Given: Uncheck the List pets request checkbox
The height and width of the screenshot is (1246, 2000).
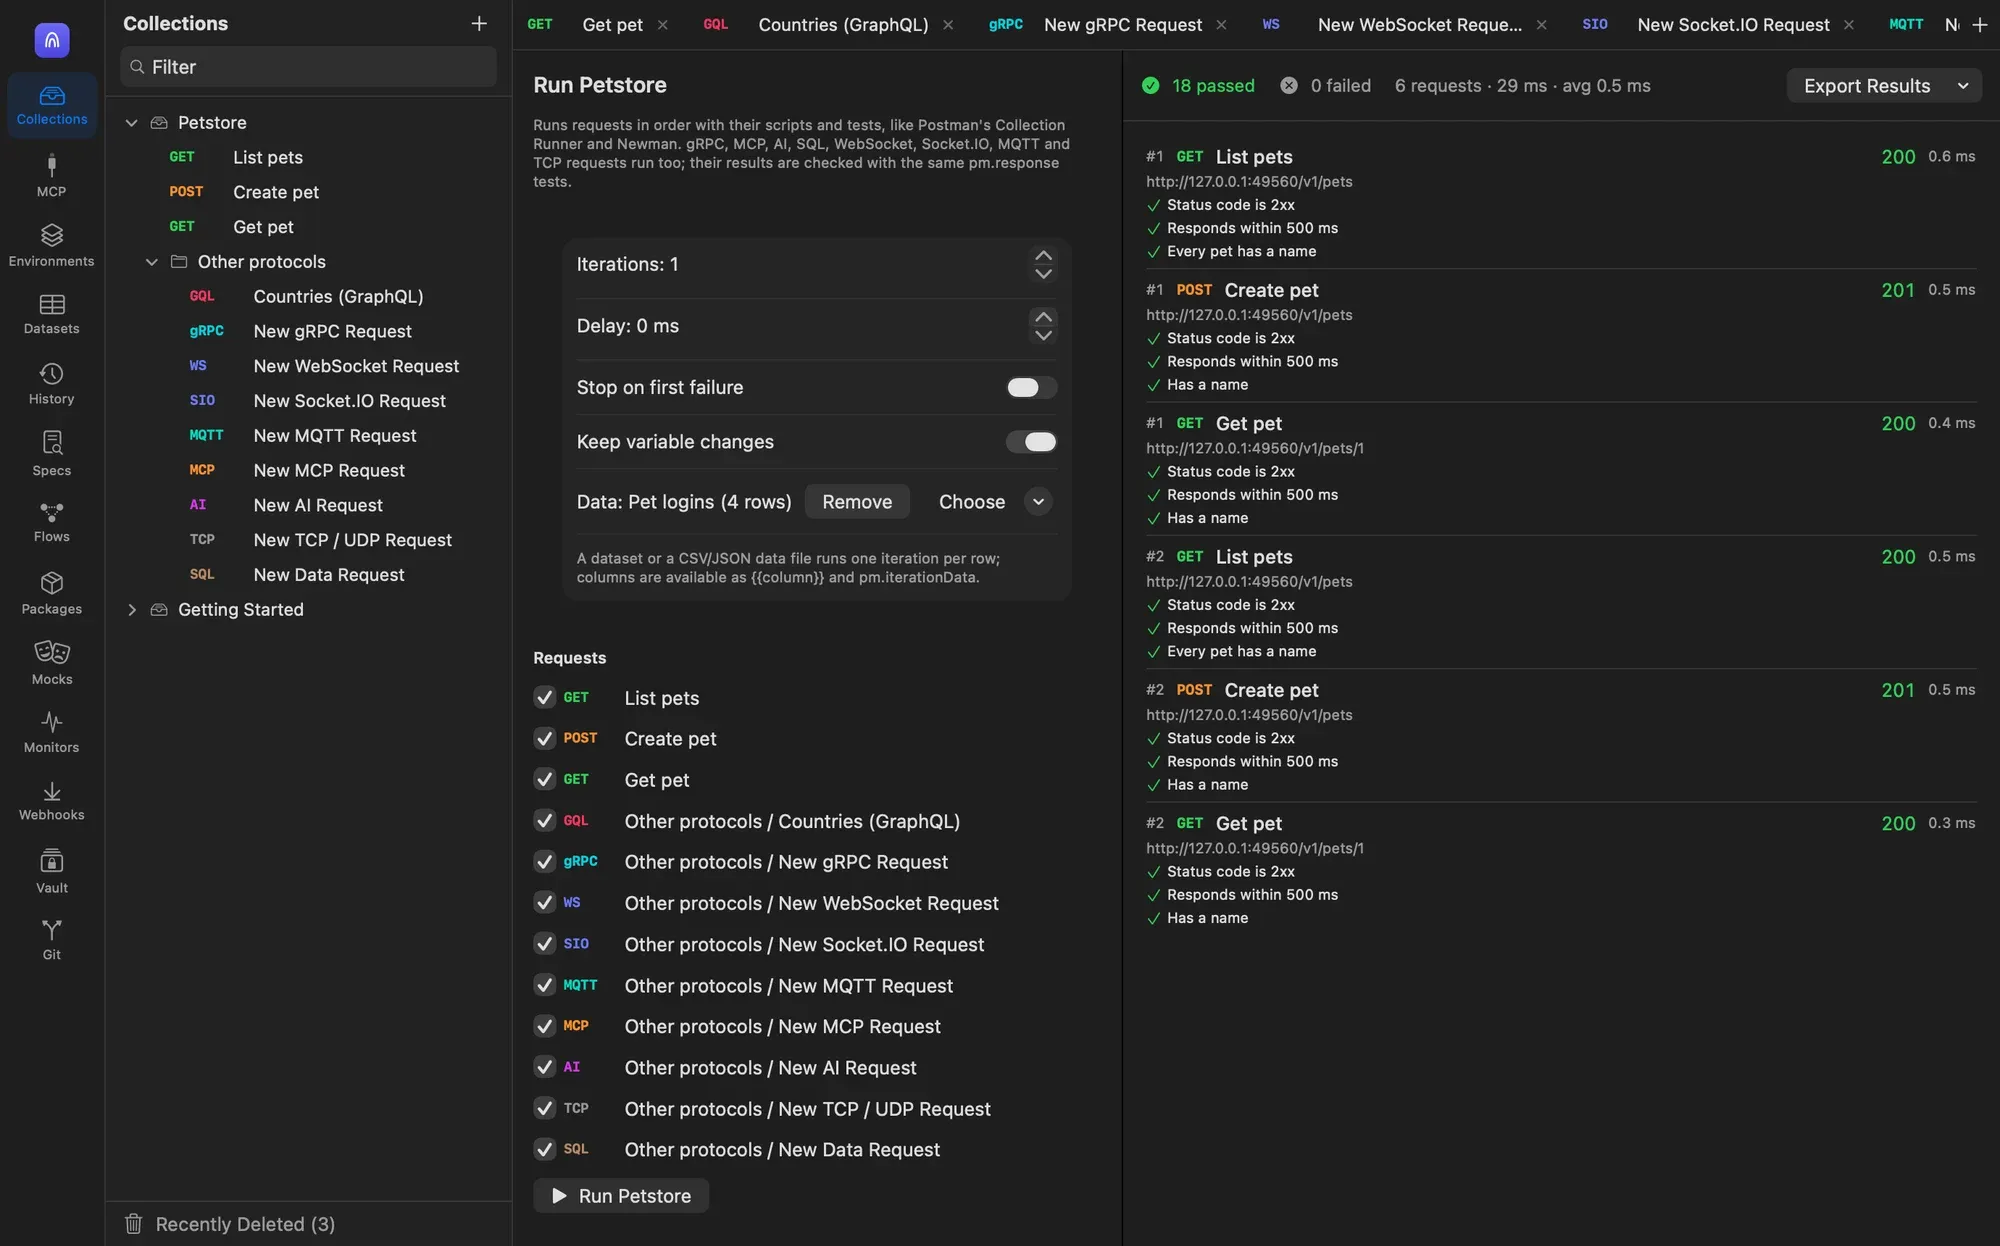Looking at the screenshot, I should pos(544,697).
